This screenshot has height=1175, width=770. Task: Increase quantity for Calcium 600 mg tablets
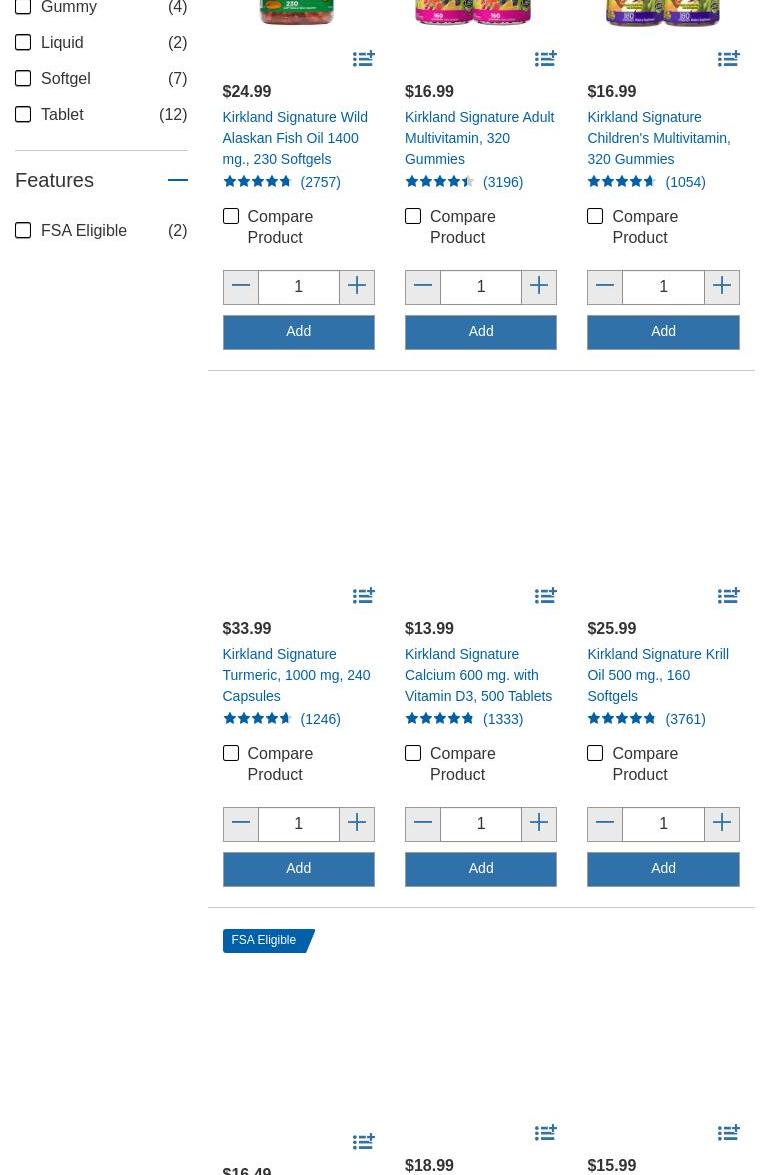tap(539, 824)
